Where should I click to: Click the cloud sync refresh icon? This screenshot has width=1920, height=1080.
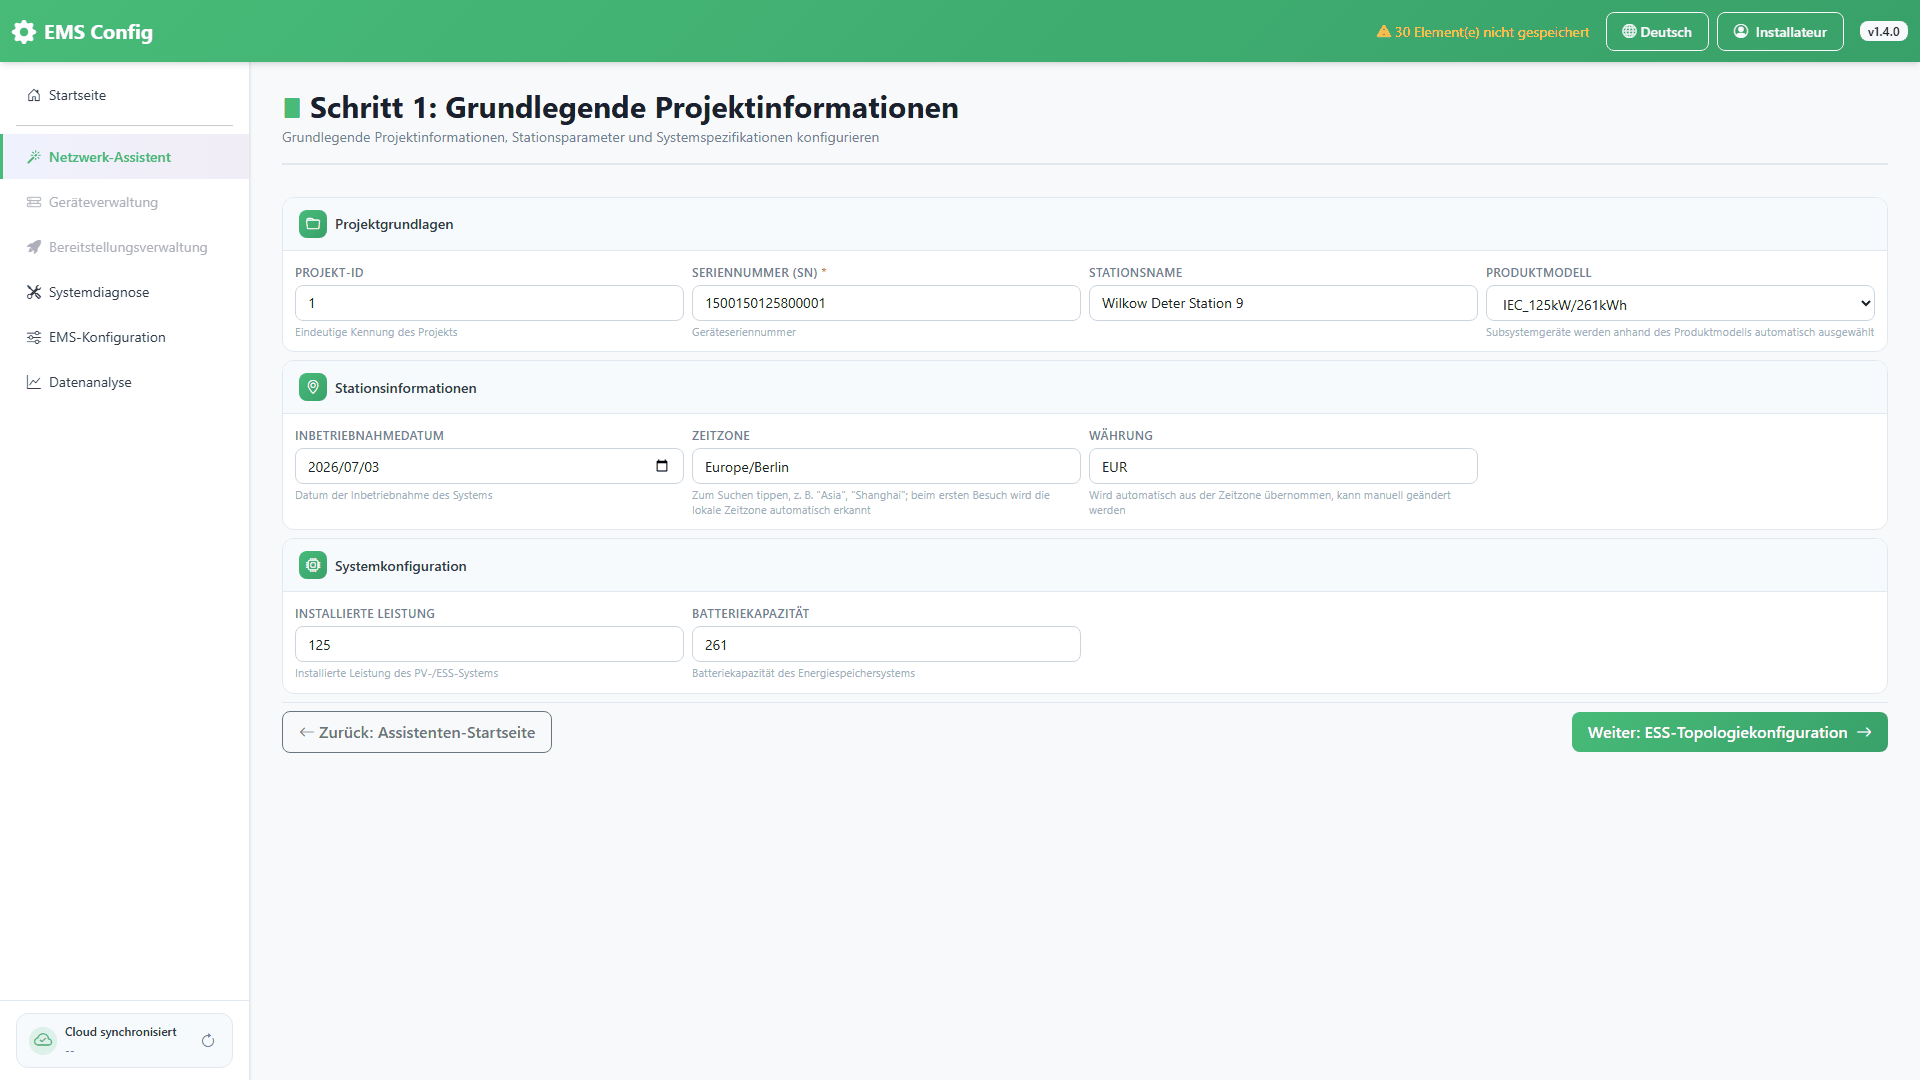pyautogui.click(x=208, y=1041)
